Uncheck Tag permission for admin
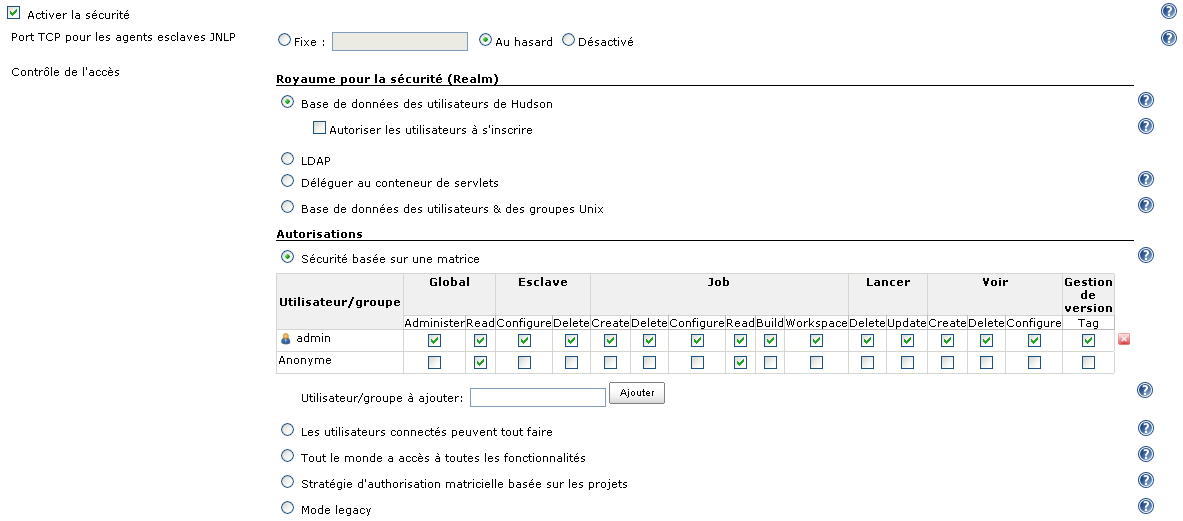Viewport: 1183px width, 521px height. [1088, 340]
